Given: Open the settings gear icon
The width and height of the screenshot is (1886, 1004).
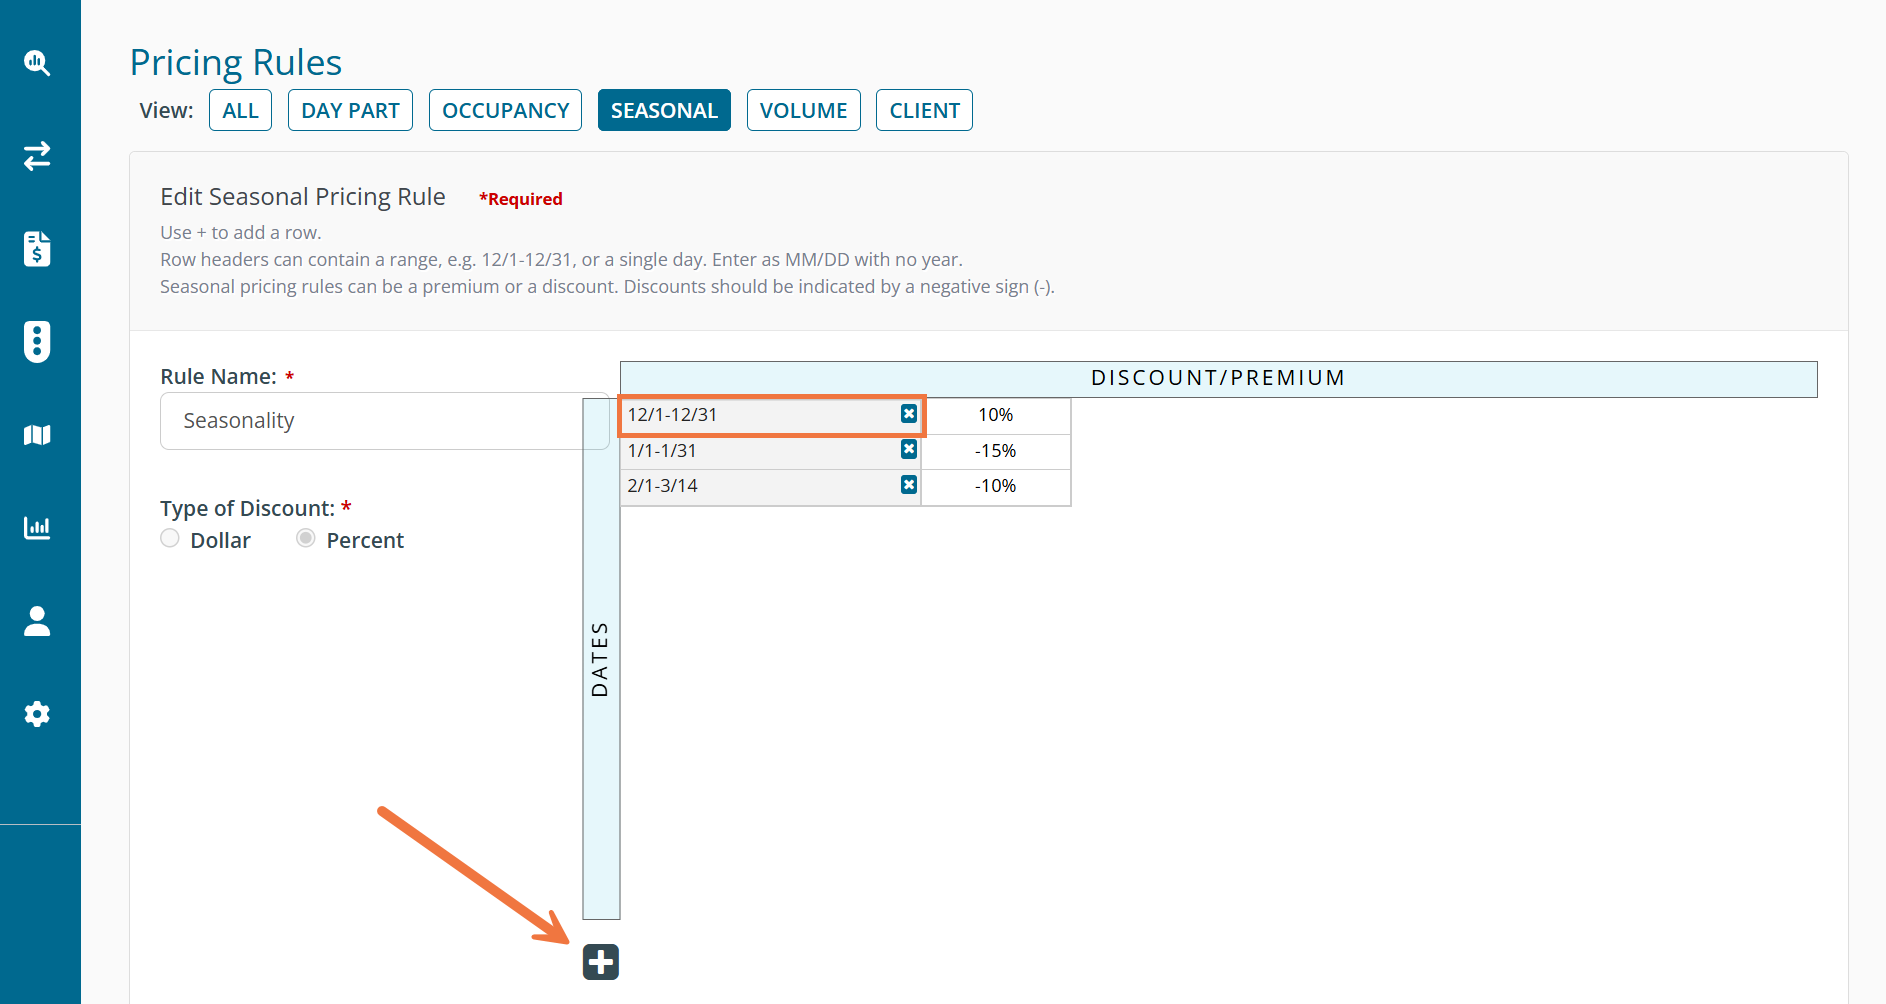Looking at the screenshot, I should tap(37, 714).
